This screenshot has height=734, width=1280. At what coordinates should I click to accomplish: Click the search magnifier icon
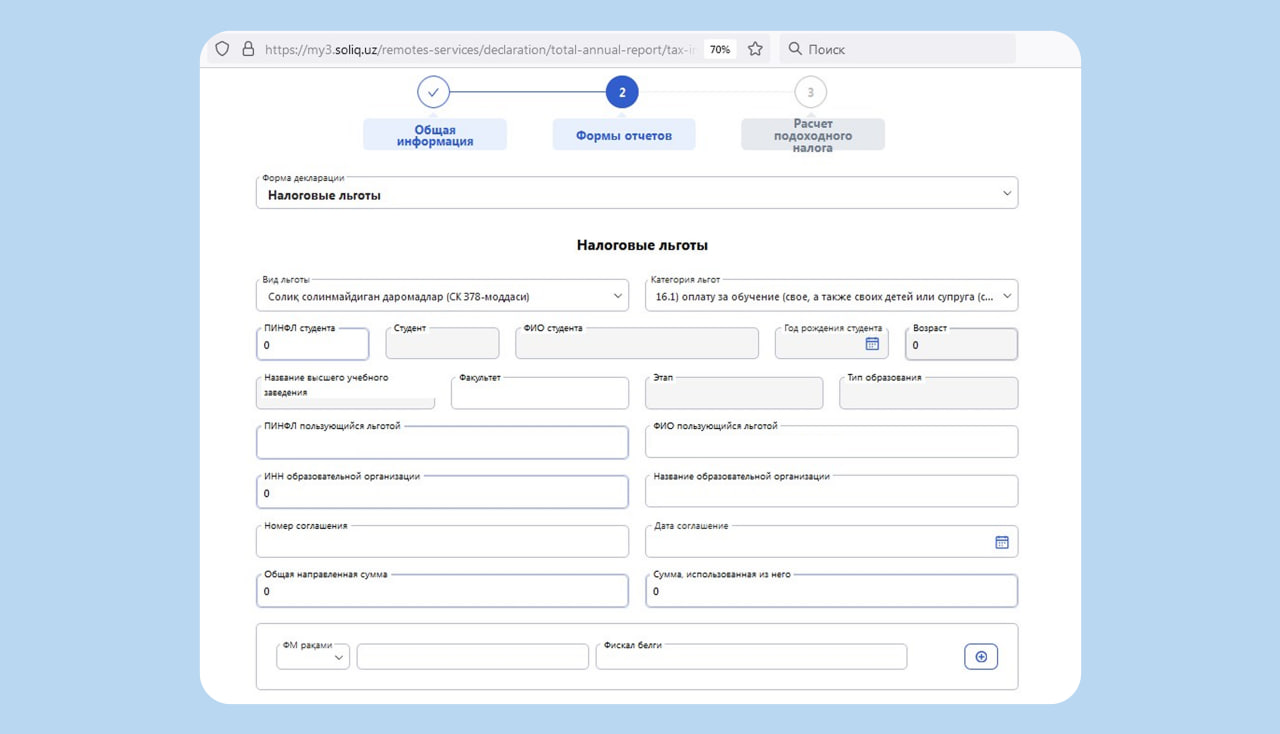(x=795, y=49)
